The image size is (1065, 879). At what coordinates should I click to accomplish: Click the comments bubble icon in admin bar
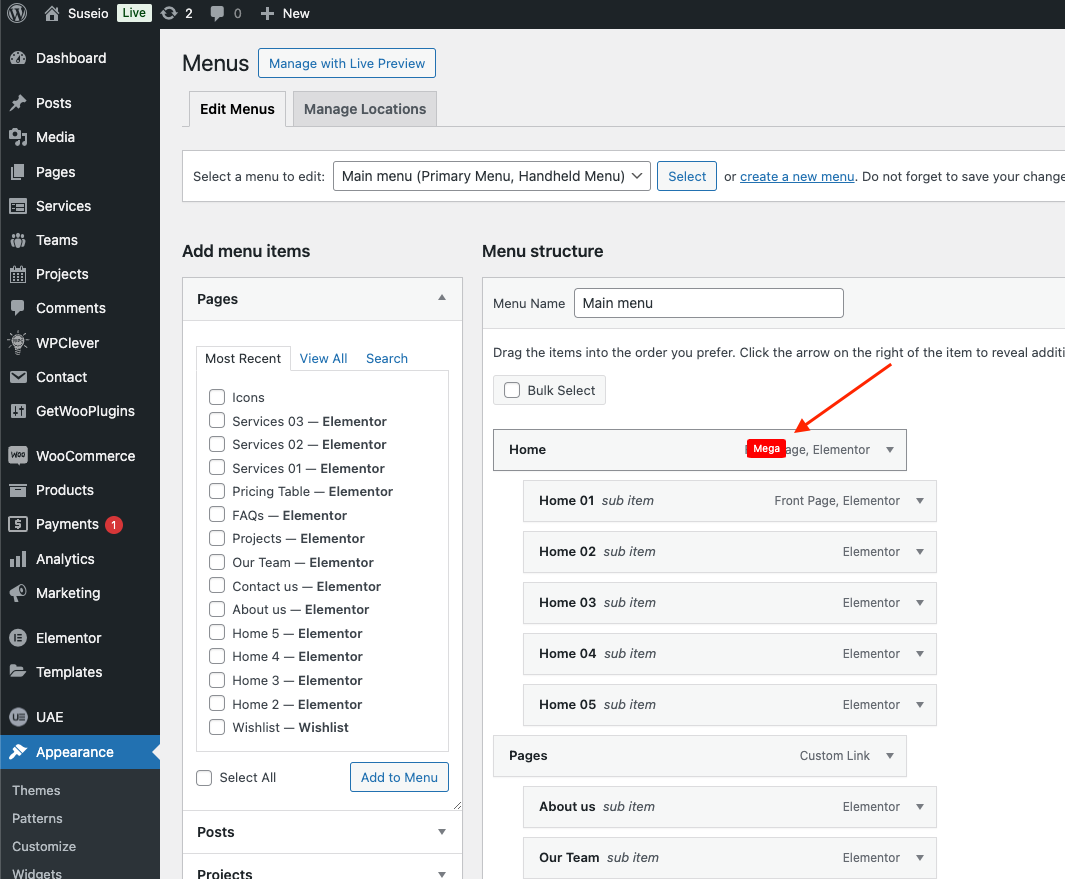(x=217, y=13)
